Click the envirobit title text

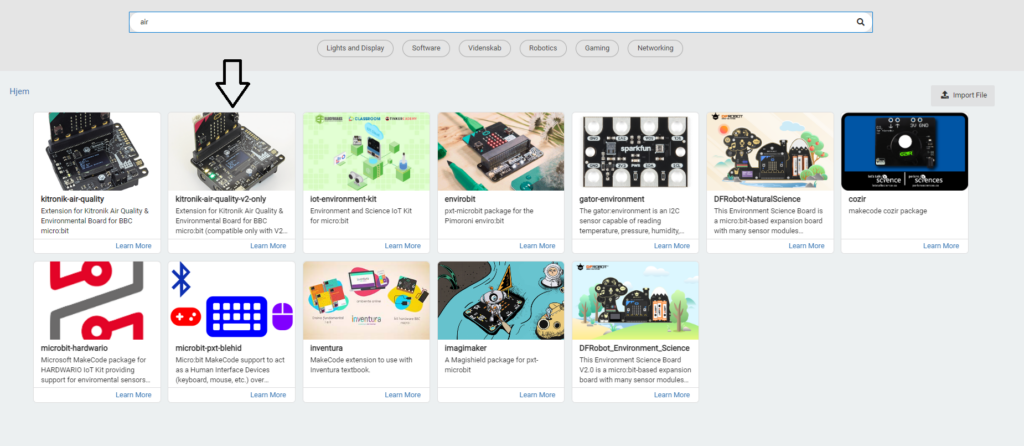(x=461, y=199)
